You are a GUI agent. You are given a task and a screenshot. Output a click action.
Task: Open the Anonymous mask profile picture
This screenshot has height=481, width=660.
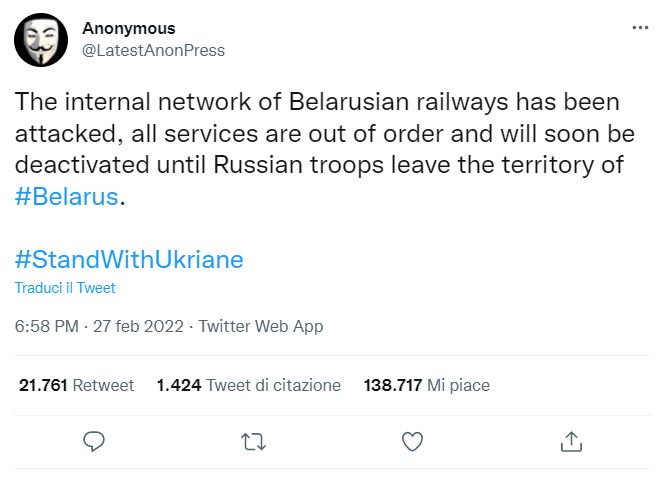[41, 39]
